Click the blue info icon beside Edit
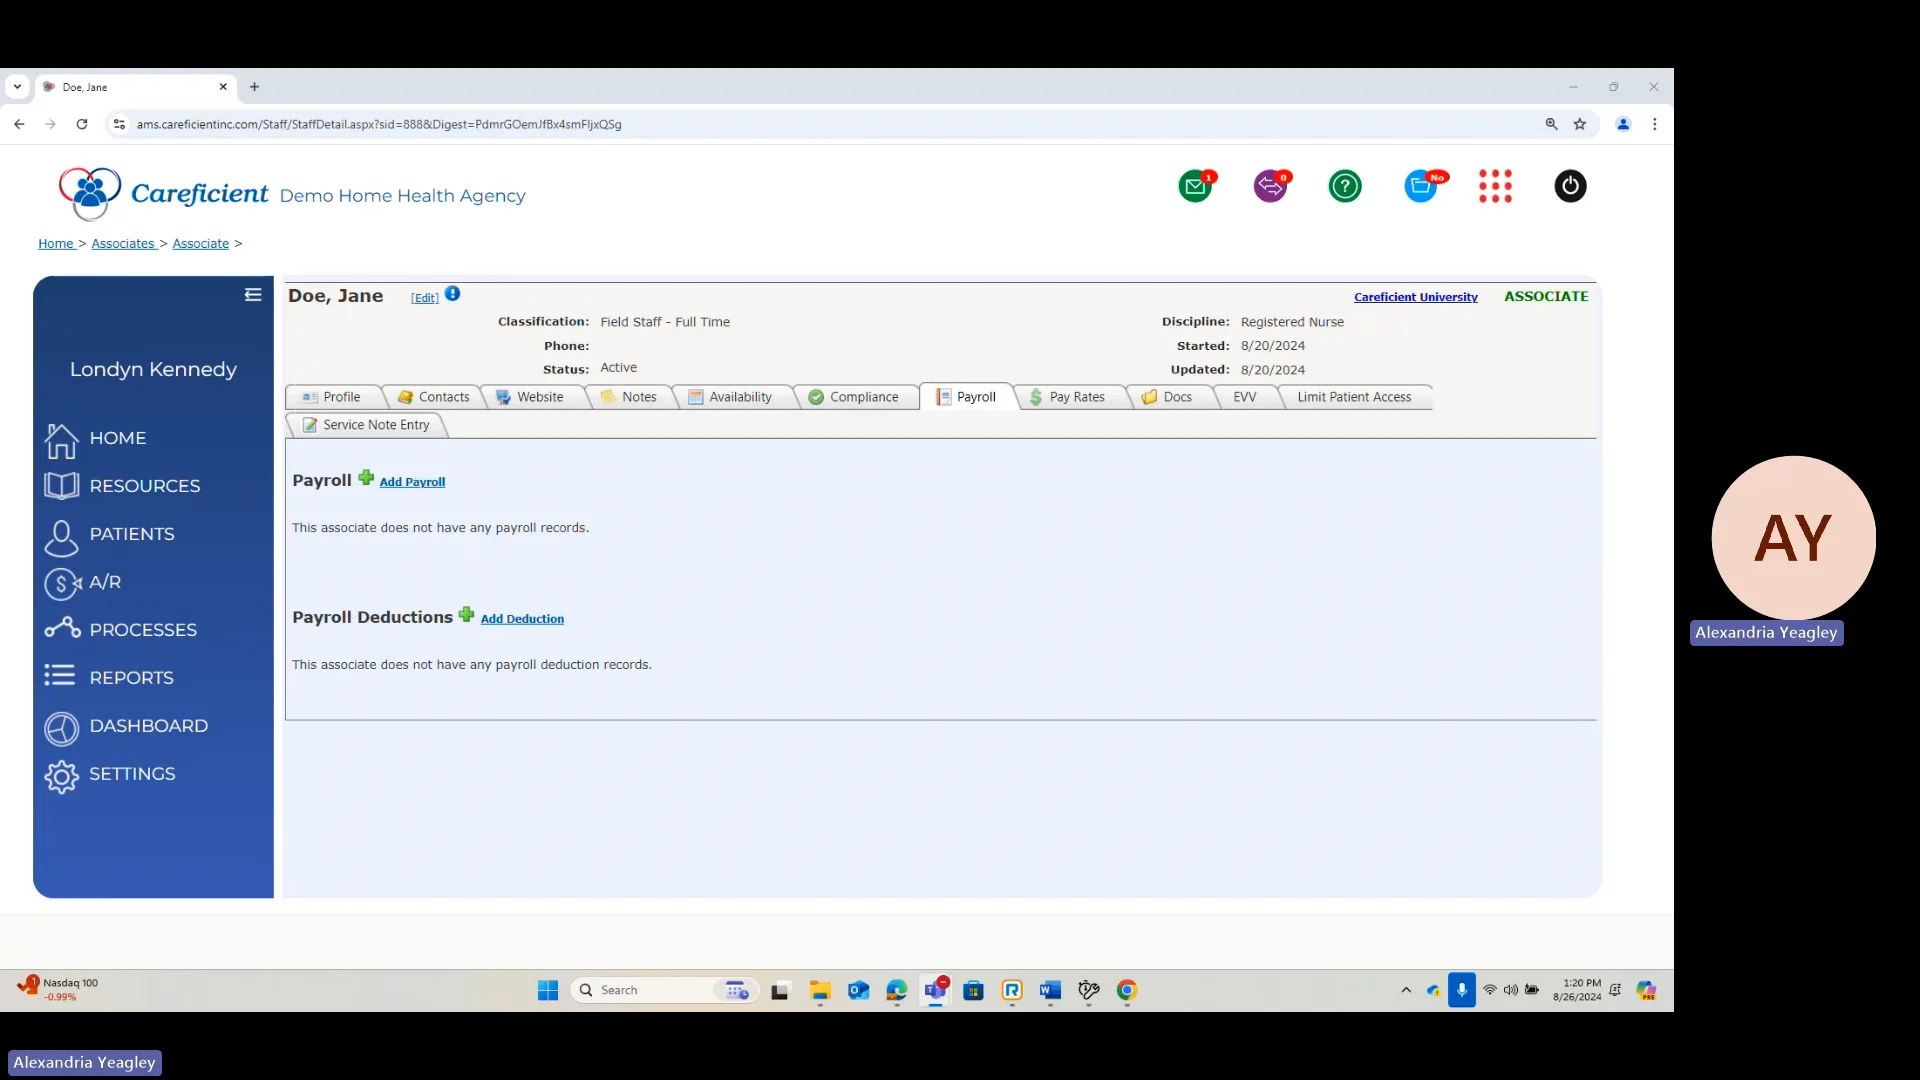This screenshot has height=1080, width=1920. (453, 294)
